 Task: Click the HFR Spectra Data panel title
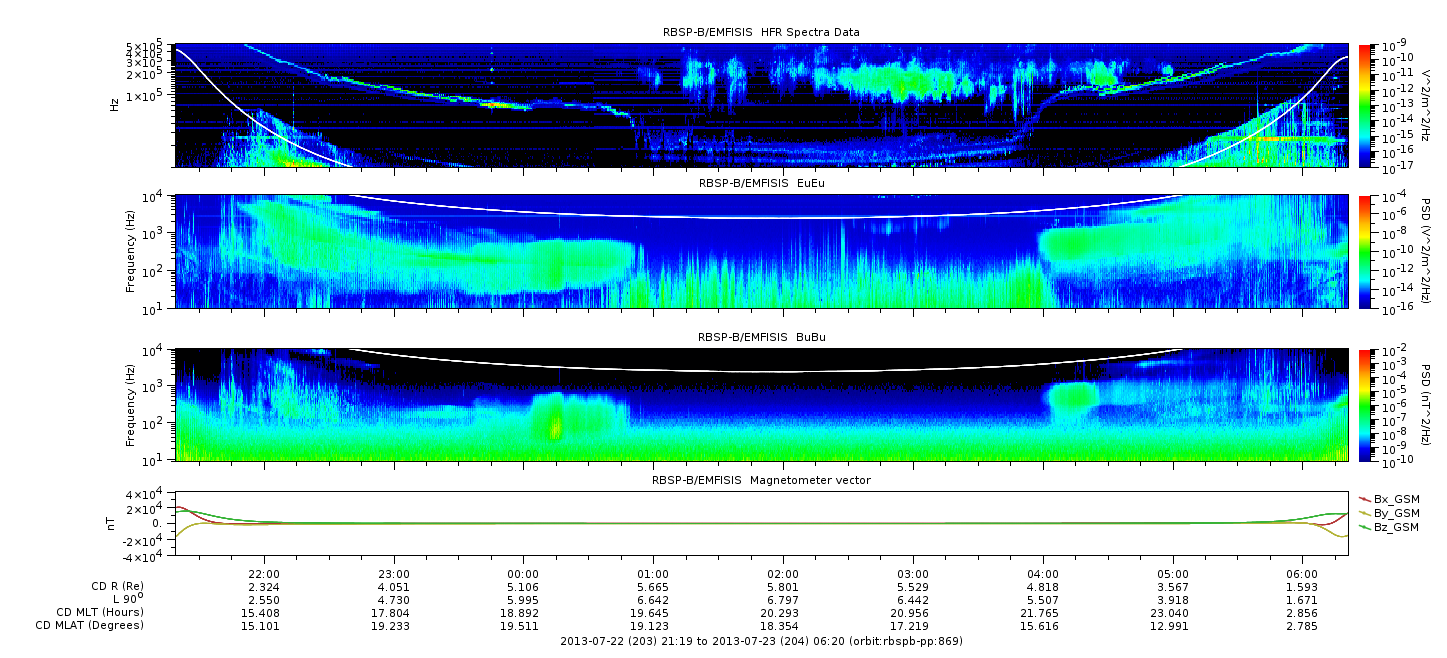761,32
